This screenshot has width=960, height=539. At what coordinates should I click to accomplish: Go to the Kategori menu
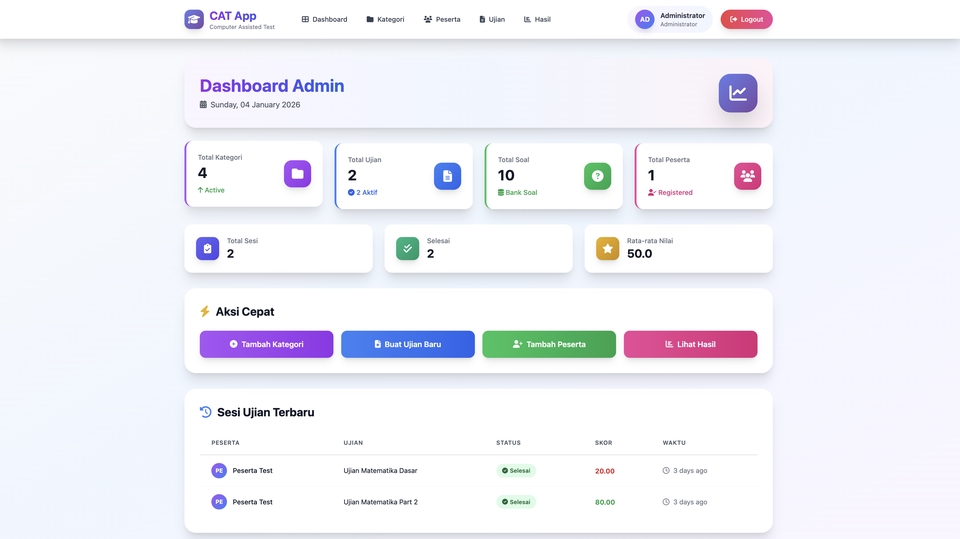385,19
